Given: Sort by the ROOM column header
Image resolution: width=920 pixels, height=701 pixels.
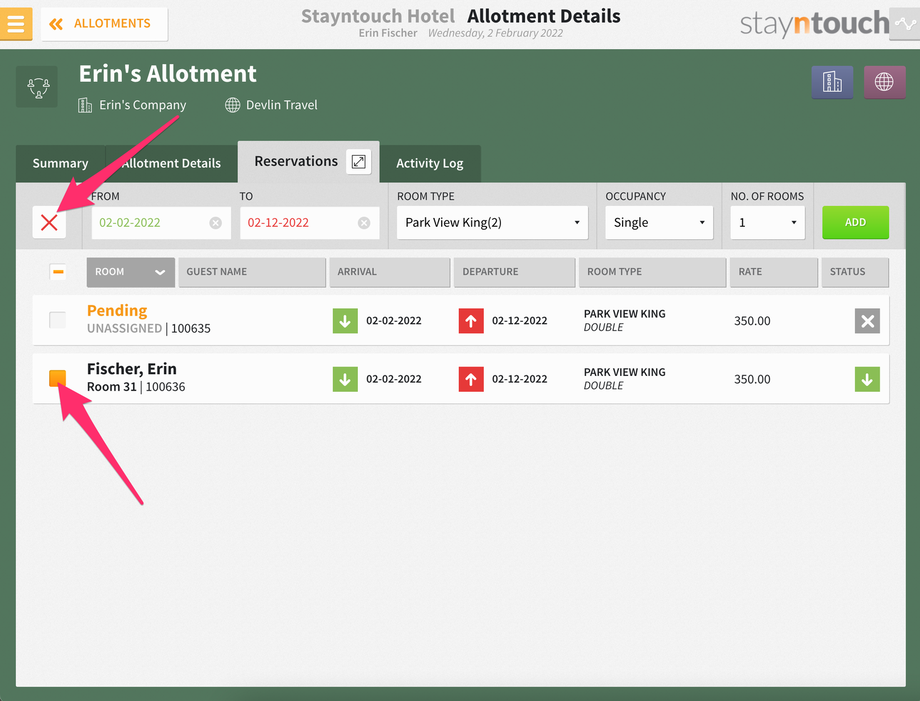Looking at the screenshot, I should coord(130,272).
